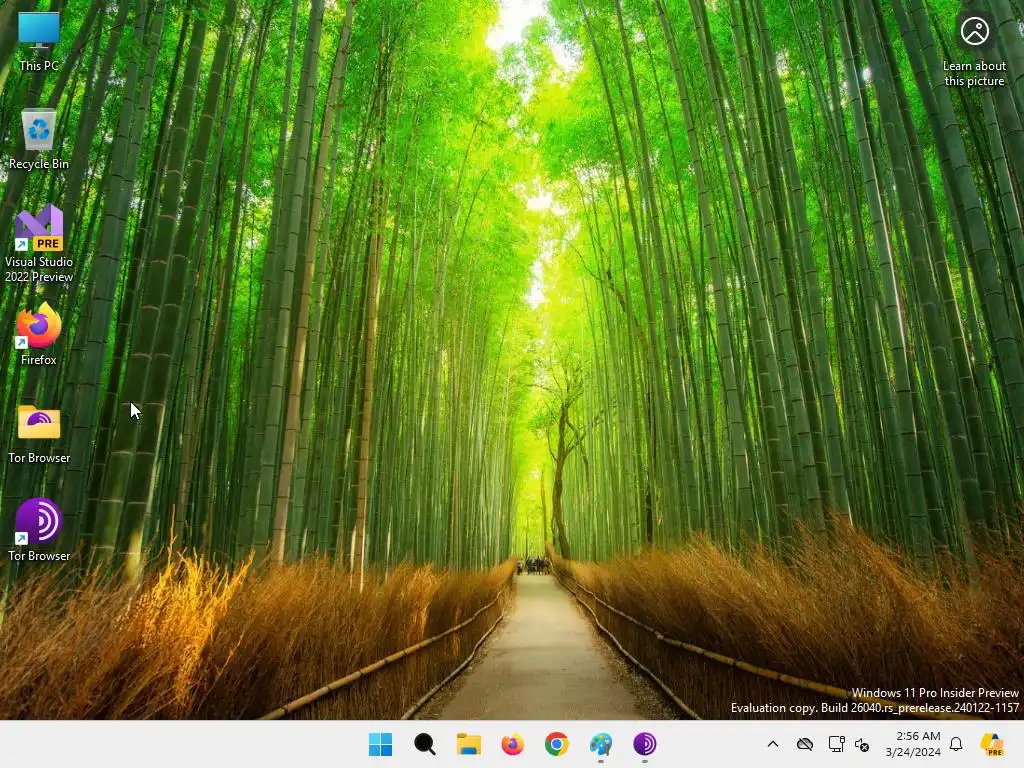Open muted volume tray icon

861,744
